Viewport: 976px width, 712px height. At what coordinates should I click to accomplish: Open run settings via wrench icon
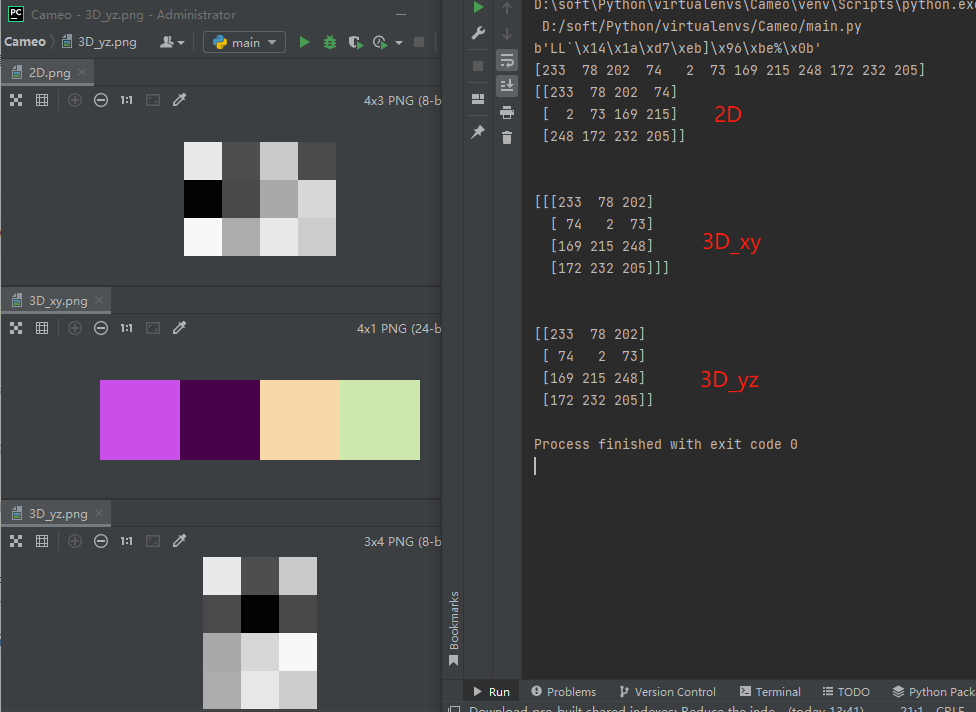tap(478, 33)
